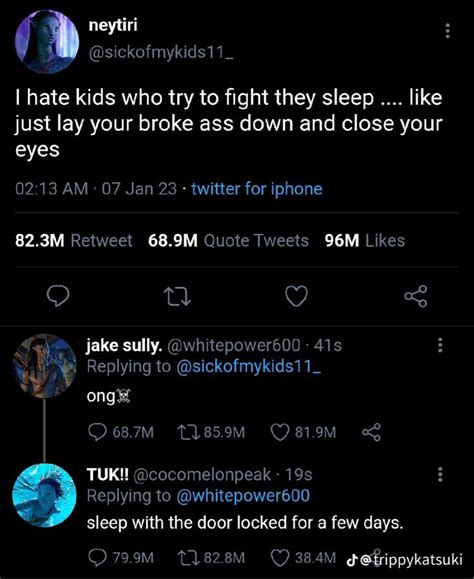
Task: Open the more options menu on neytiri's tweet
Action: pos(447,31)
